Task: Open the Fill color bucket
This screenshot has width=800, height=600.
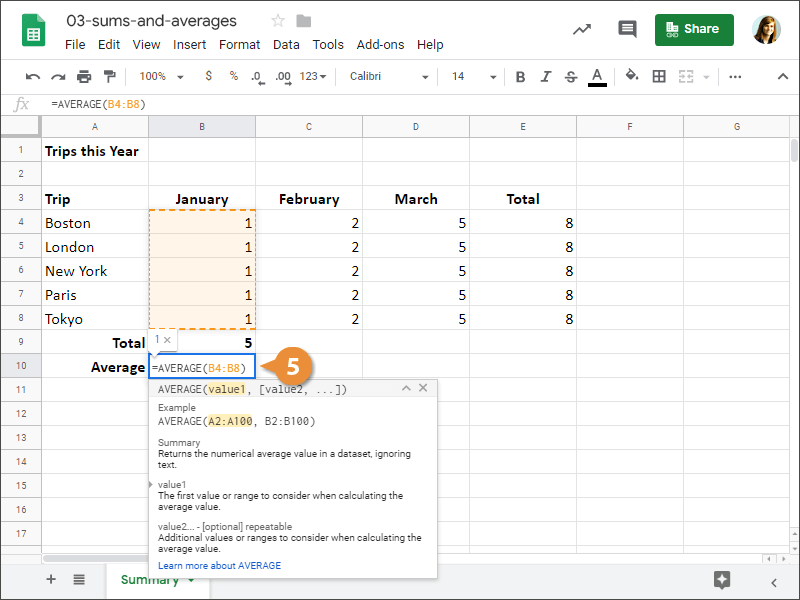Action: 631,76
